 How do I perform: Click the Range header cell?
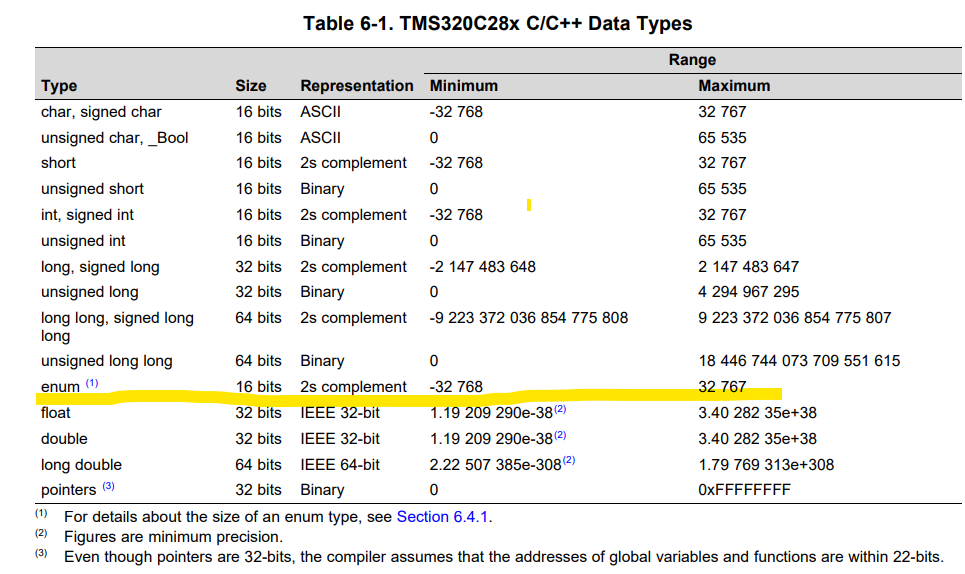coord(692,60)
